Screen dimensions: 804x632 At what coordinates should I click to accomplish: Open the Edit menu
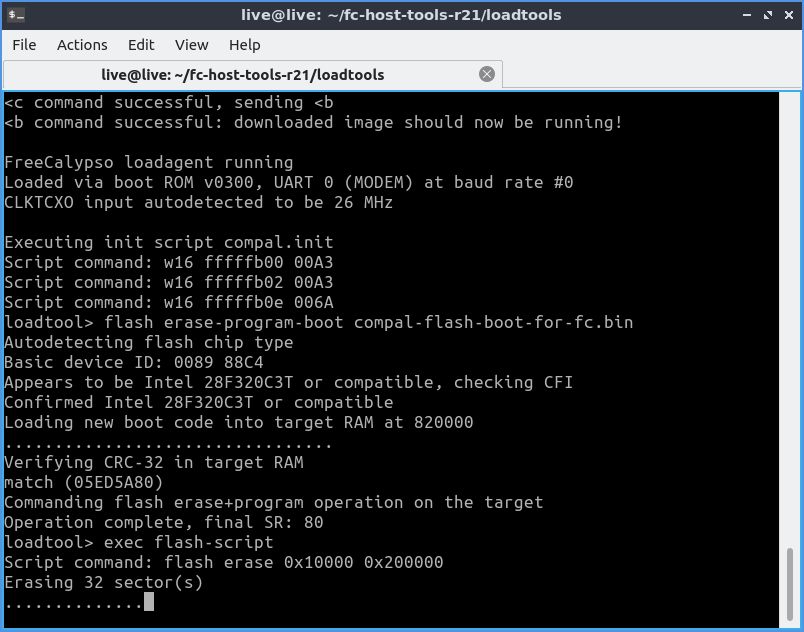pyautogui.click(x=141, y=45)
